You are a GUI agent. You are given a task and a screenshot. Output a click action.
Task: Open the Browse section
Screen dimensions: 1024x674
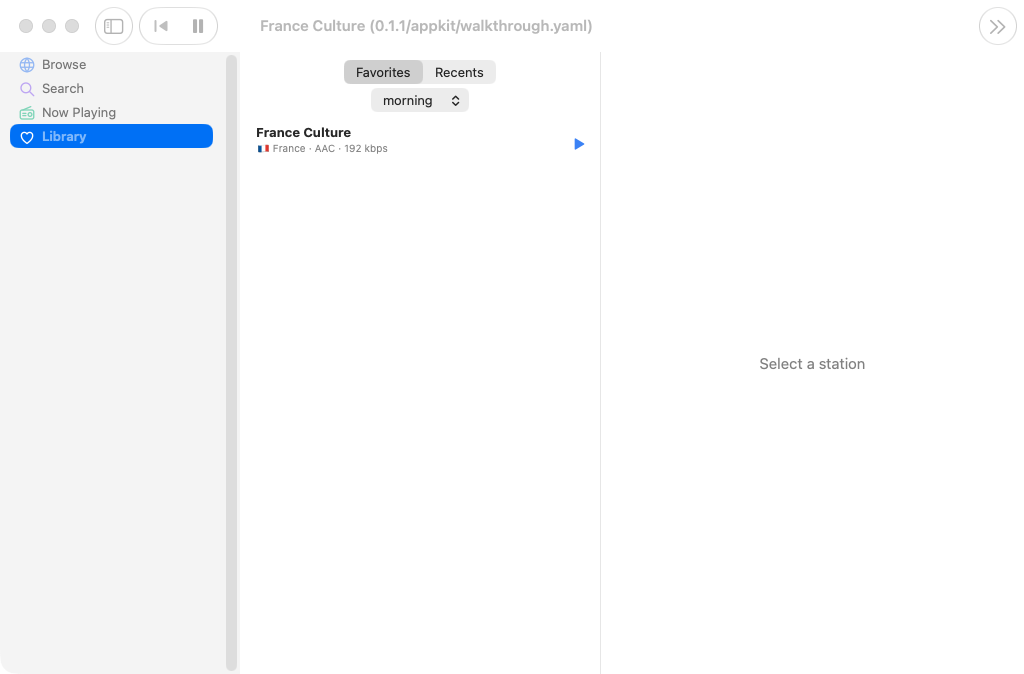pos(111,65)
